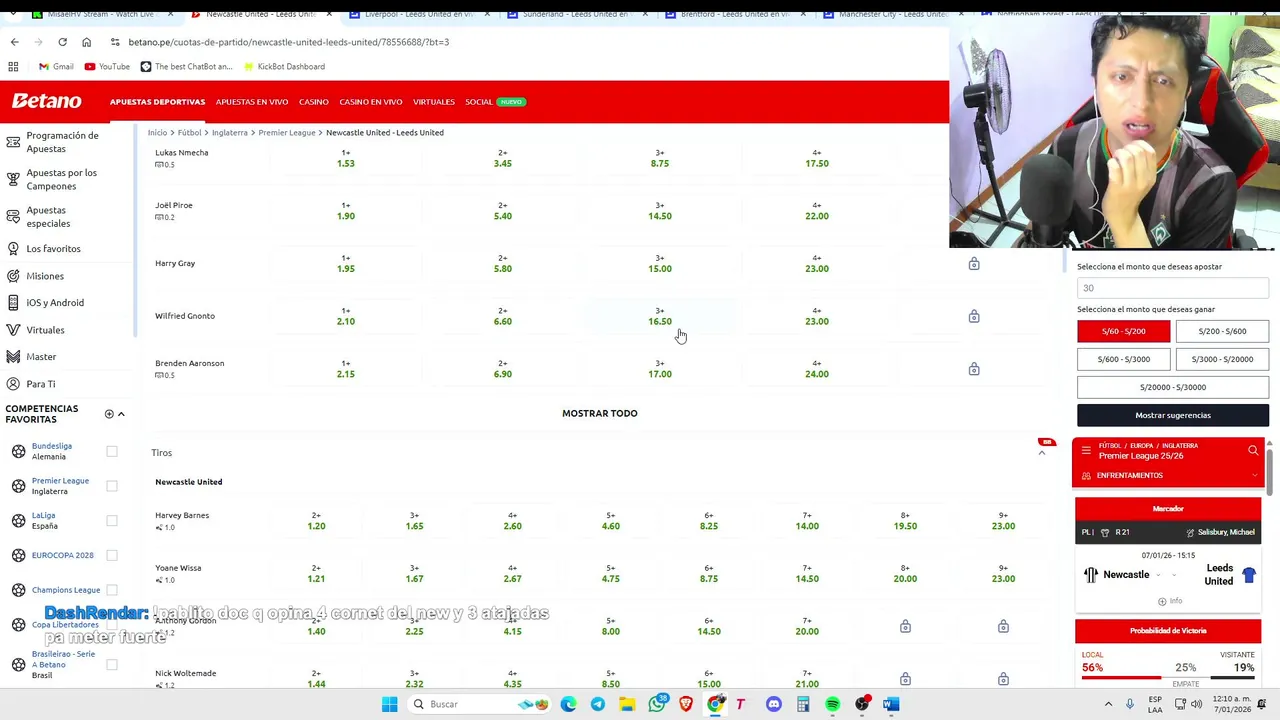The image size is (1280, 720).
Task: Open the Premier League breadcrumb link
Action: (286, 132)
